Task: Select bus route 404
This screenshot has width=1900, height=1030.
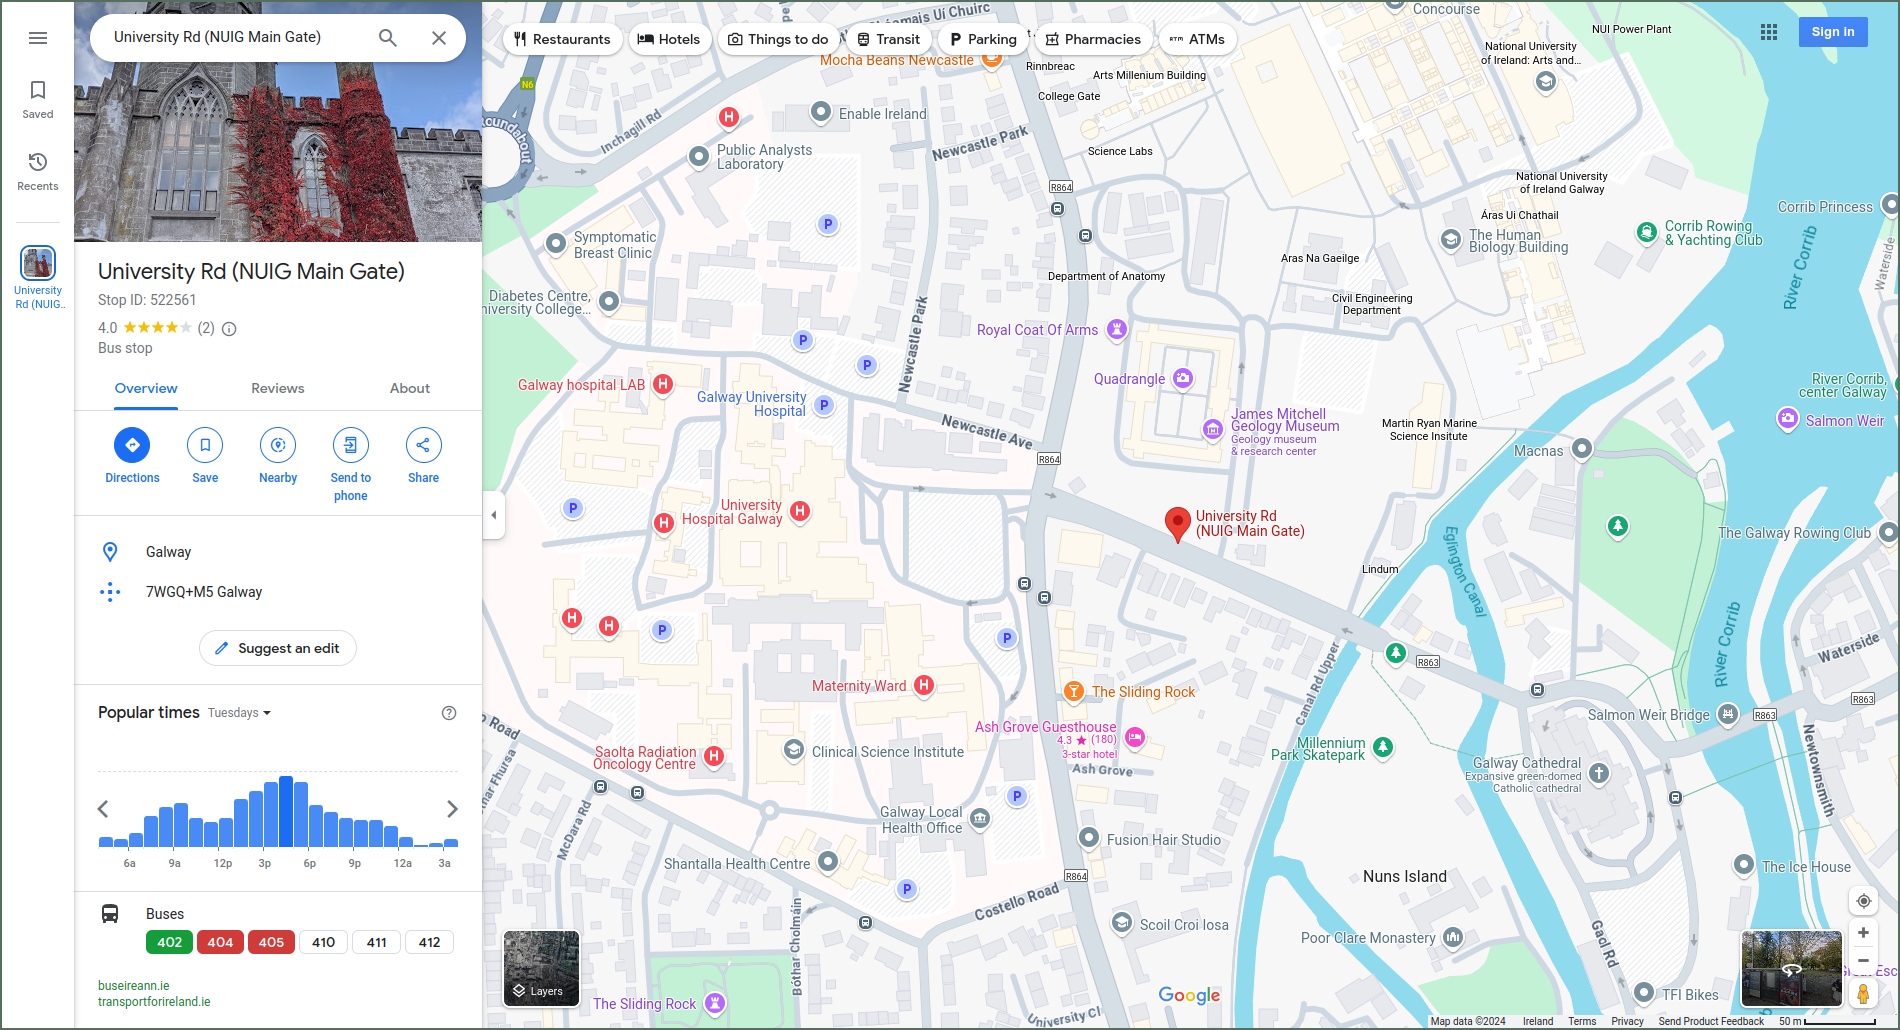Action: coord(221,942)
